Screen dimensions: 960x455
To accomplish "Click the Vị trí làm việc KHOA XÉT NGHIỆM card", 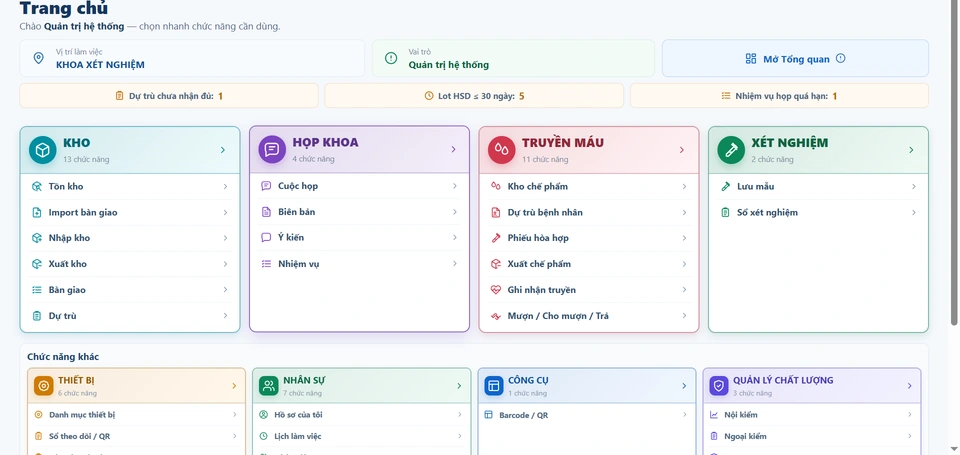I will pos(192,59).
